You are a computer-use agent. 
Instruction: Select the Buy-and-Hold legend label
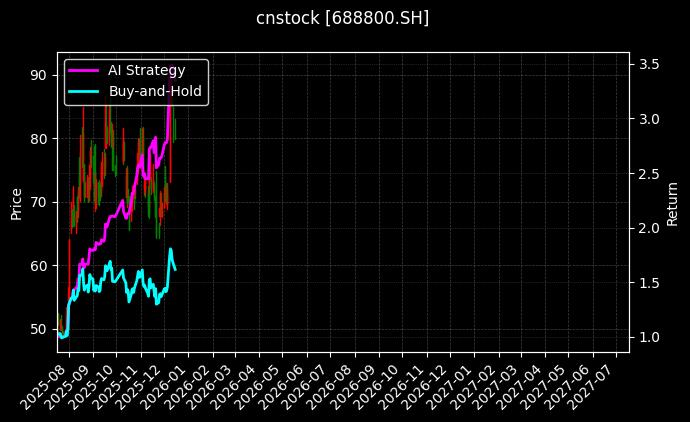tap(155, 91)
